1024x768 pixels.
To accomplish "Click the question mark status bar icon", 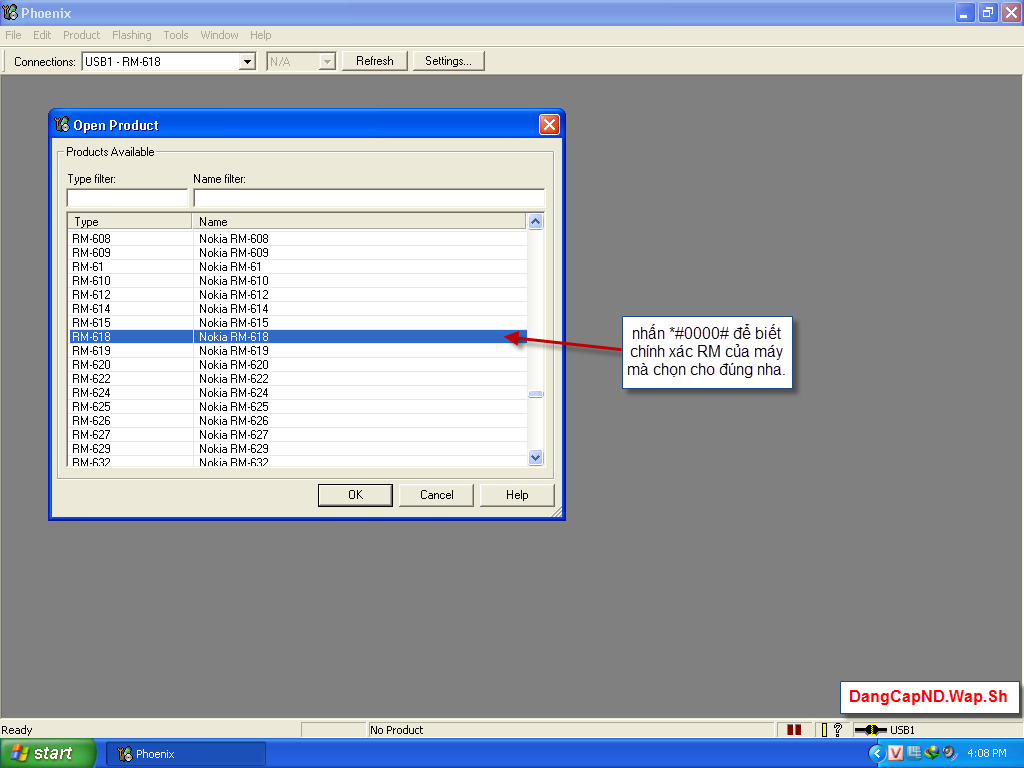I will click(838, 729).
